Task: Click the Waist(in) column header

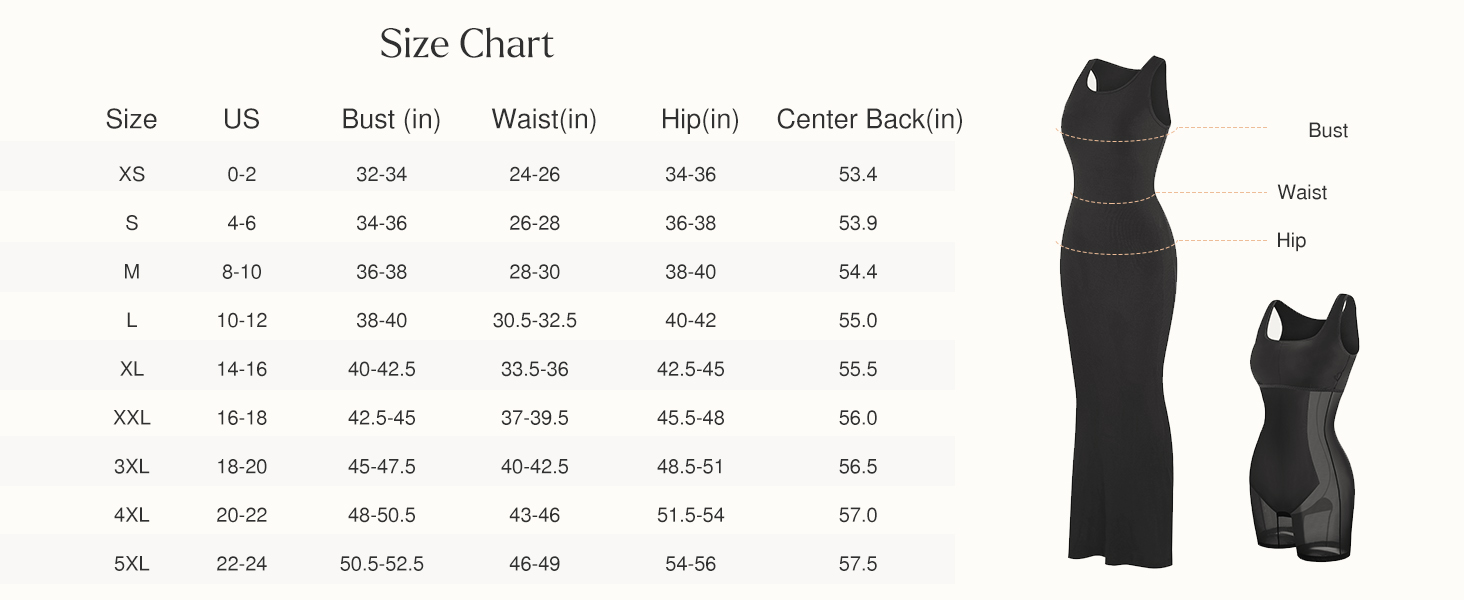Action: pos(543,120)
